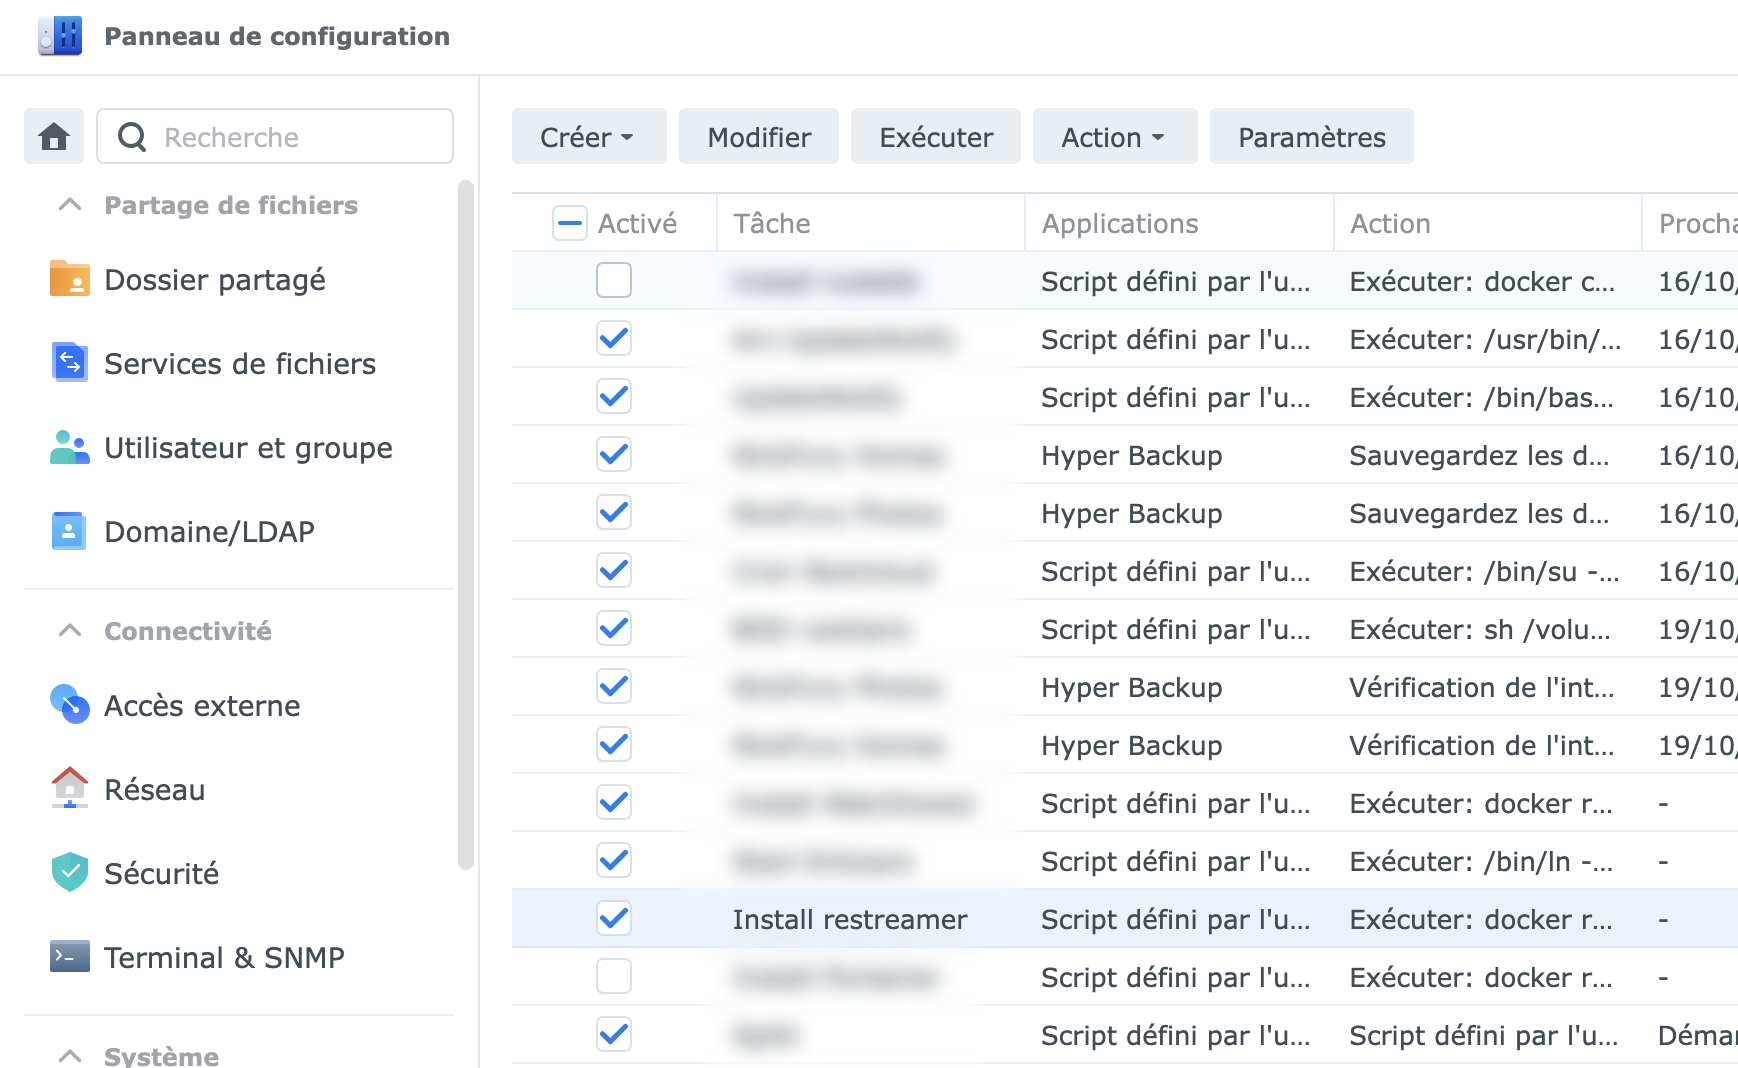Collapse the Partage de fichiers section
This screenshot has height=1068, width=1738.
70,205
